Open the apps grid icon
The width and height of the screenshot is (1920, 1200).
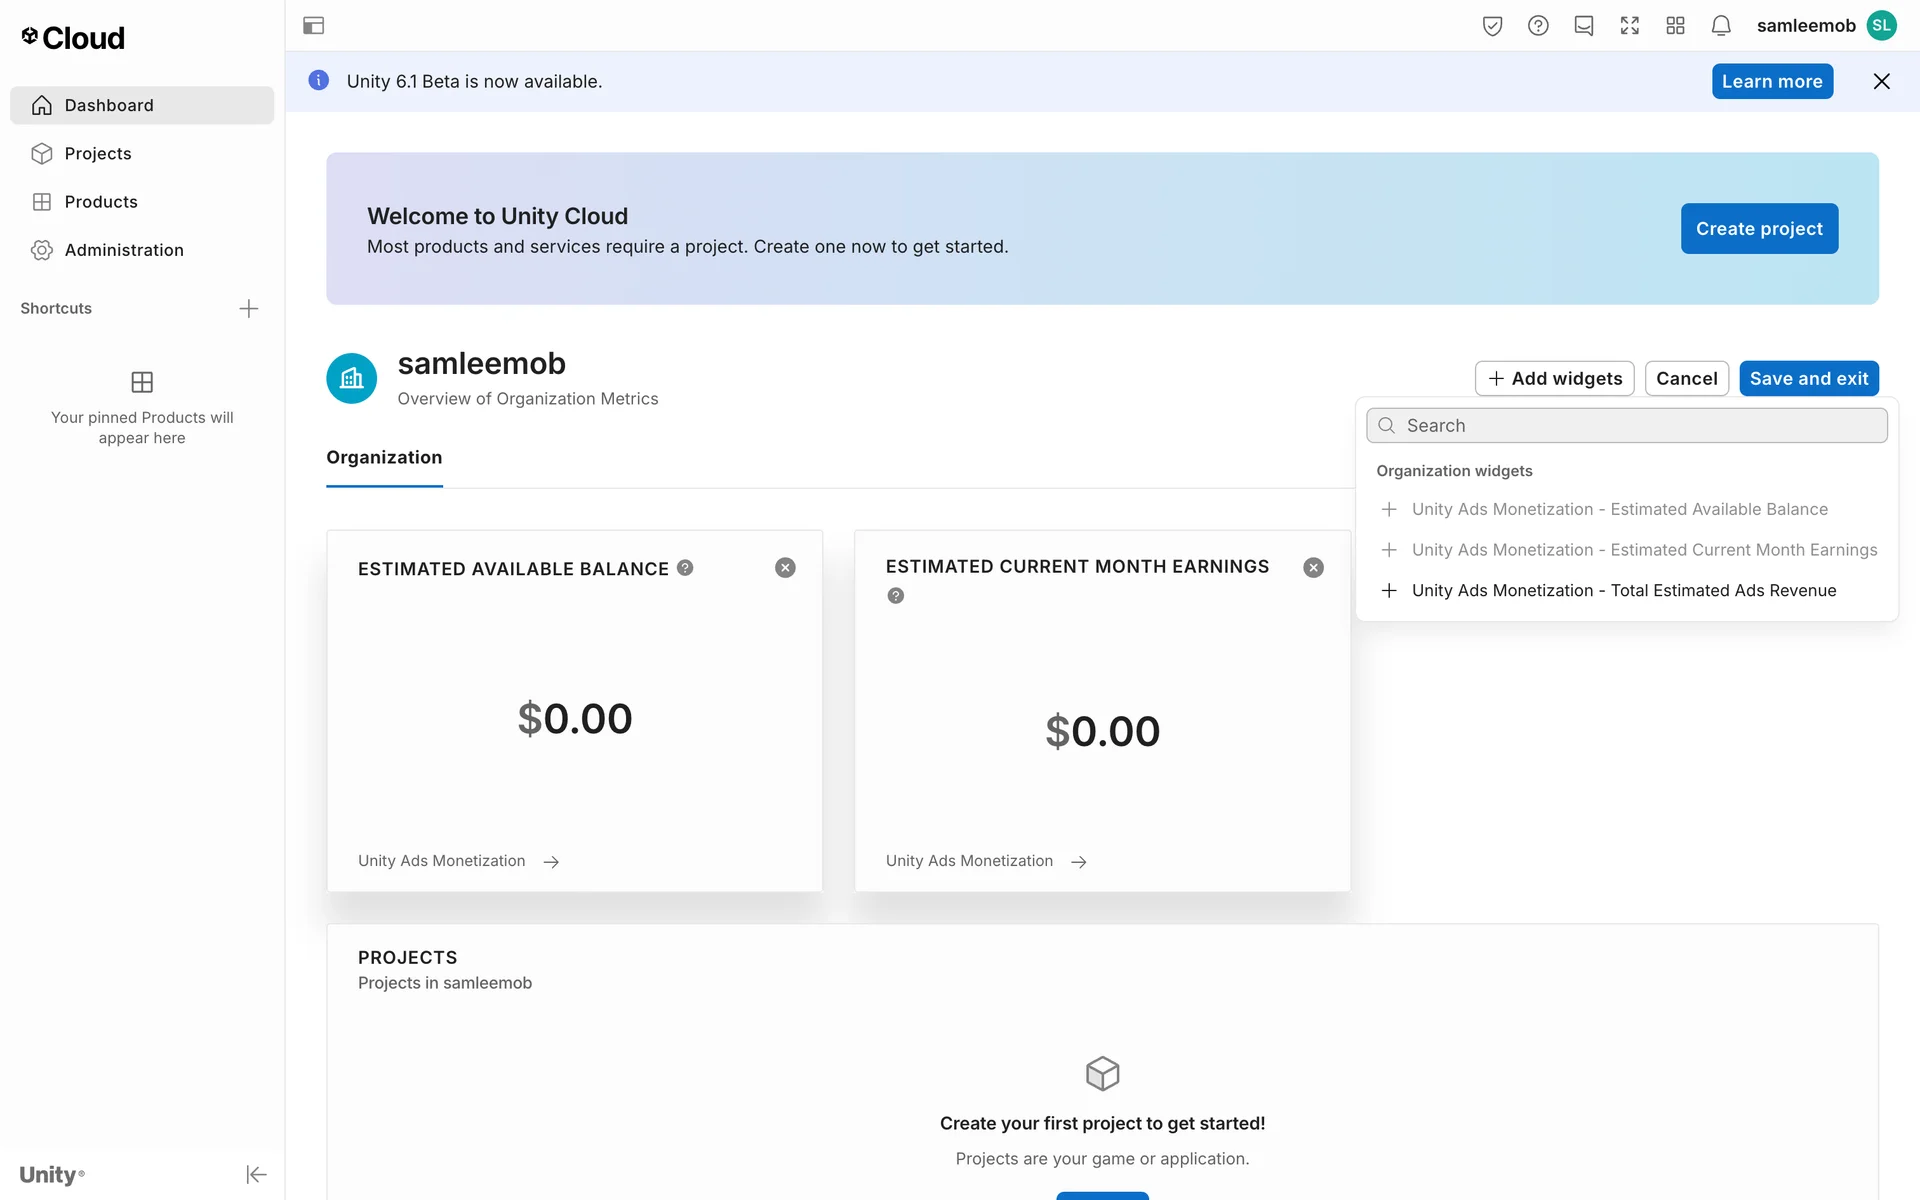[x=1676, y=26]
